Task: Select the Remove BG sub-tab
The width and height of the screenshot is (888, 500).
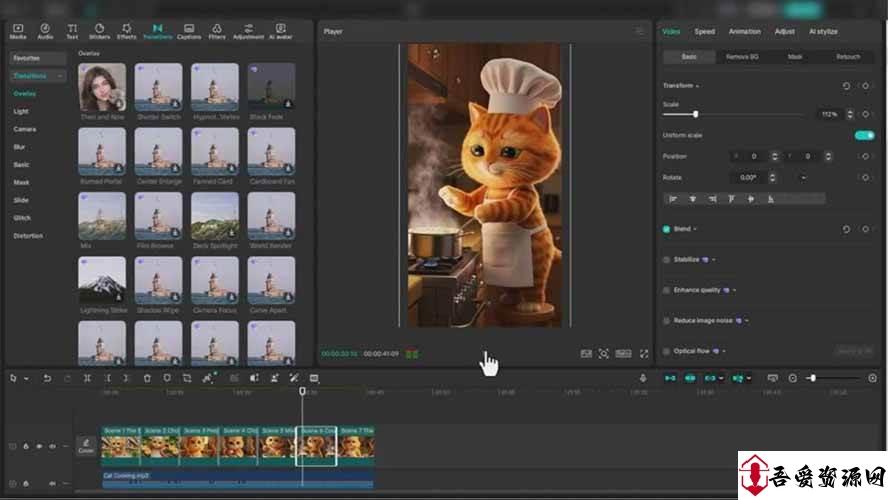Action: tap(742, 57)
